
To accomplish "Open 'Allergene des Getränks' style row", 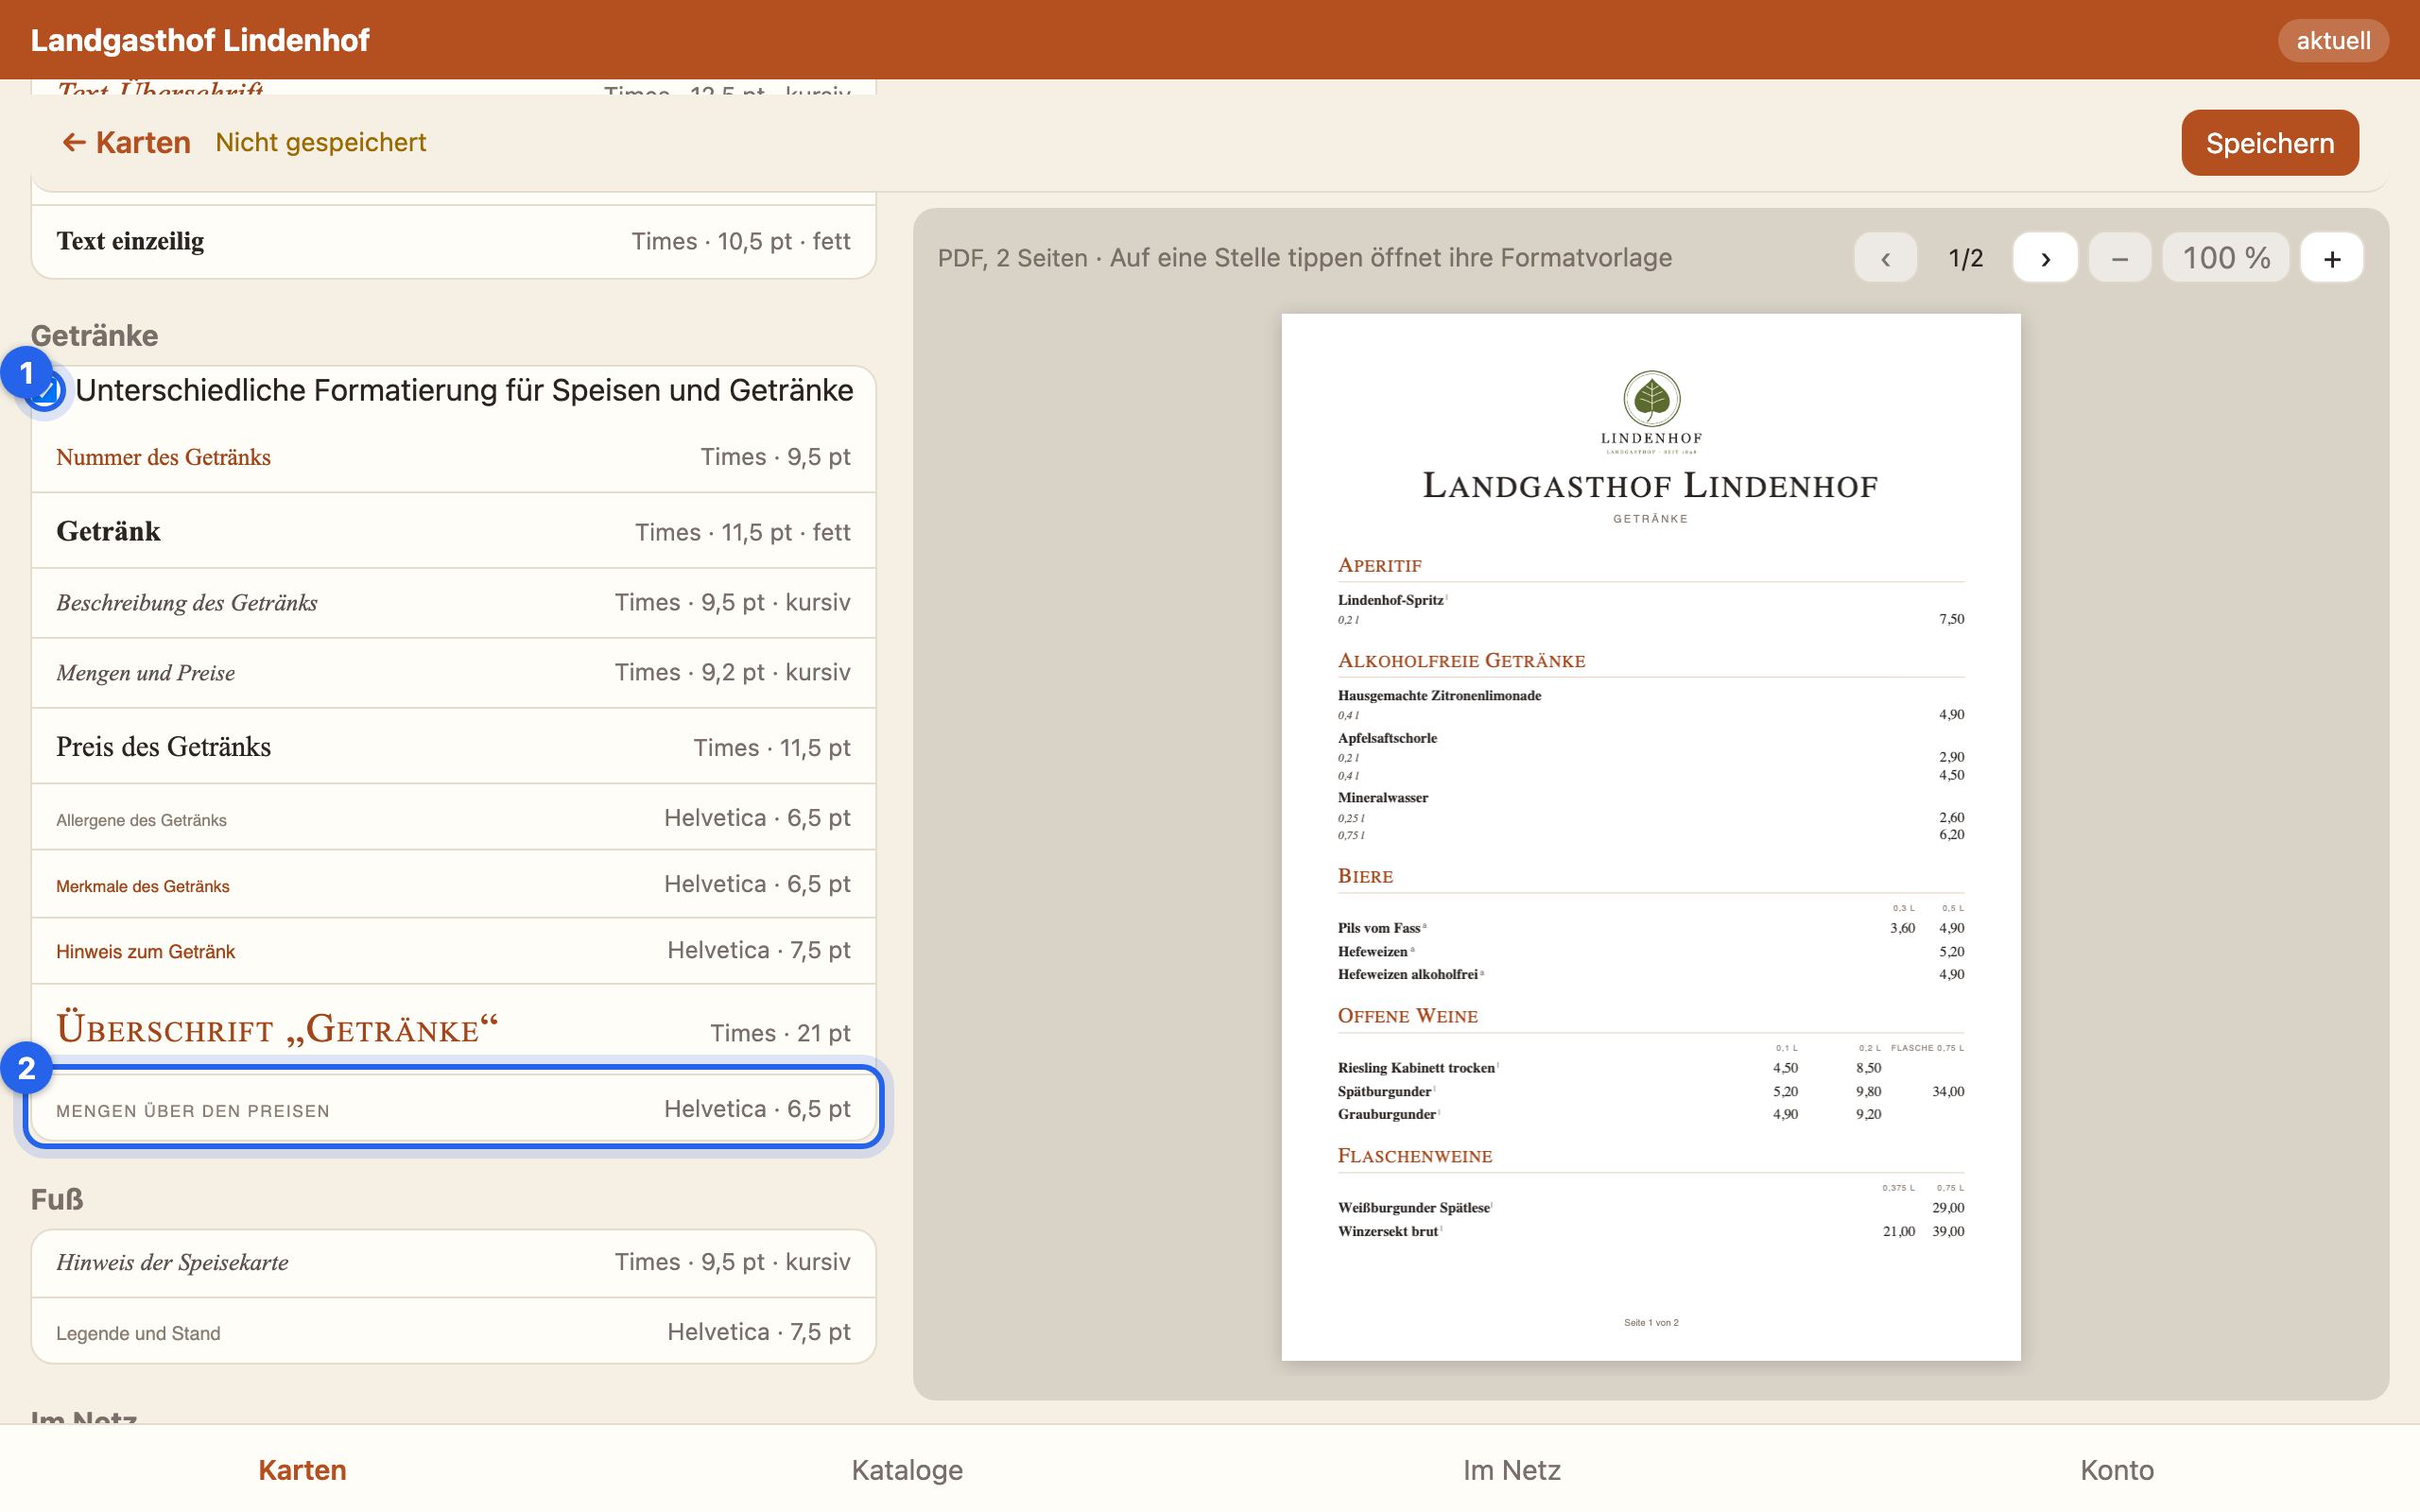I will pos(453,818).
